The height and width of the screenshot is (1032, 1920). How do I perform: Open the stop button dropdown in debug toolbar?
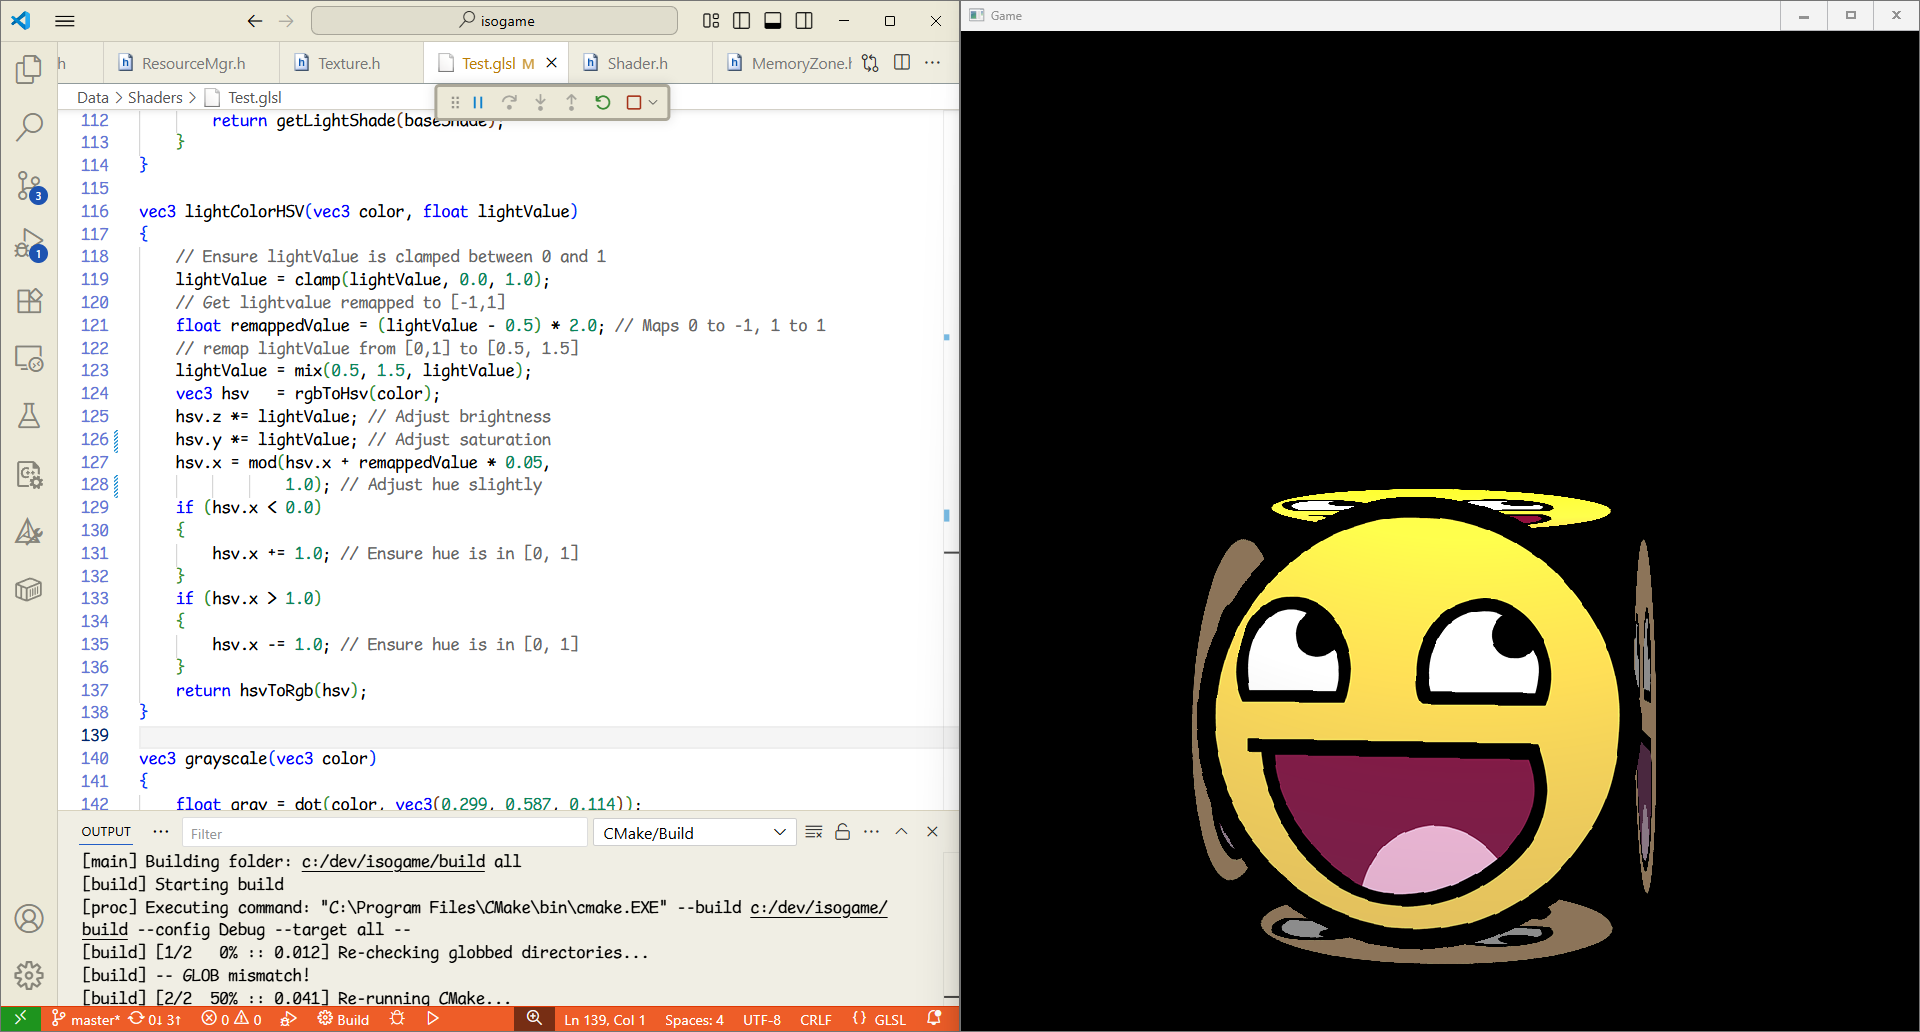[653, 102]
